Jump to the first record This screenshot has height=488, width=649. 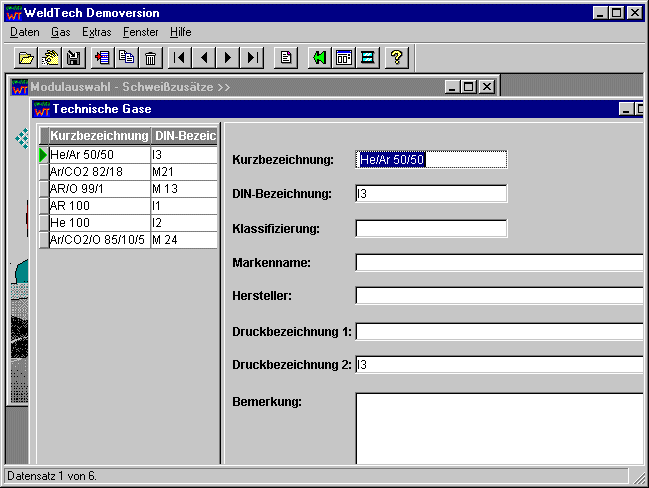pos(180,58)
